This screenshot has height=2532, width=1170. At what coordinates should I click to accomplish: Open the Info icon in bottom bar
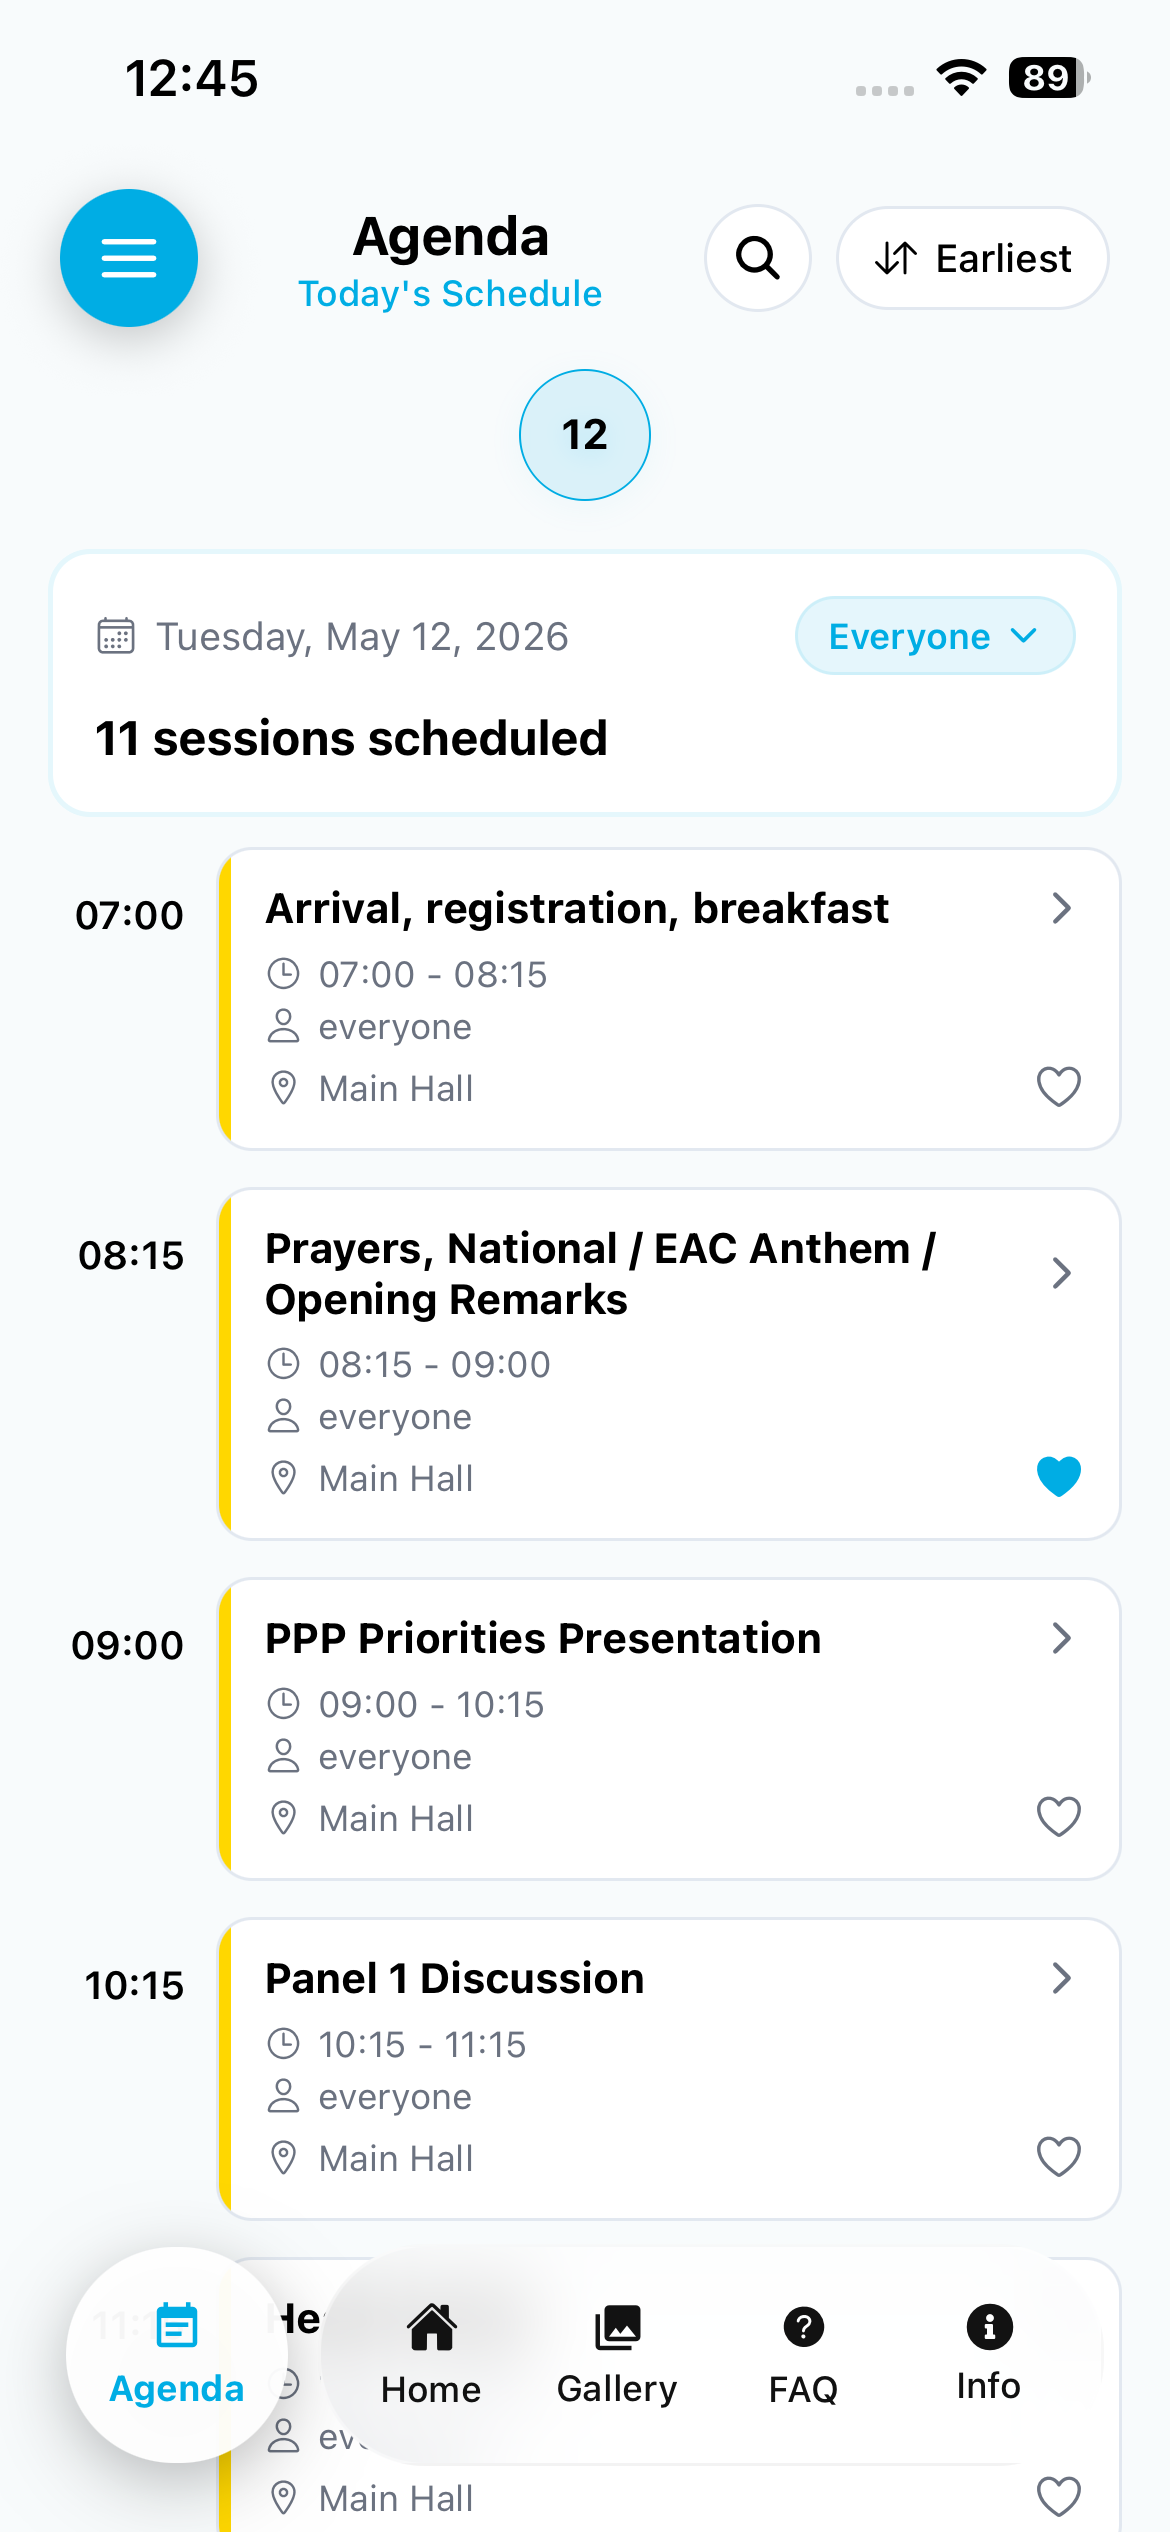[989, 2326]
